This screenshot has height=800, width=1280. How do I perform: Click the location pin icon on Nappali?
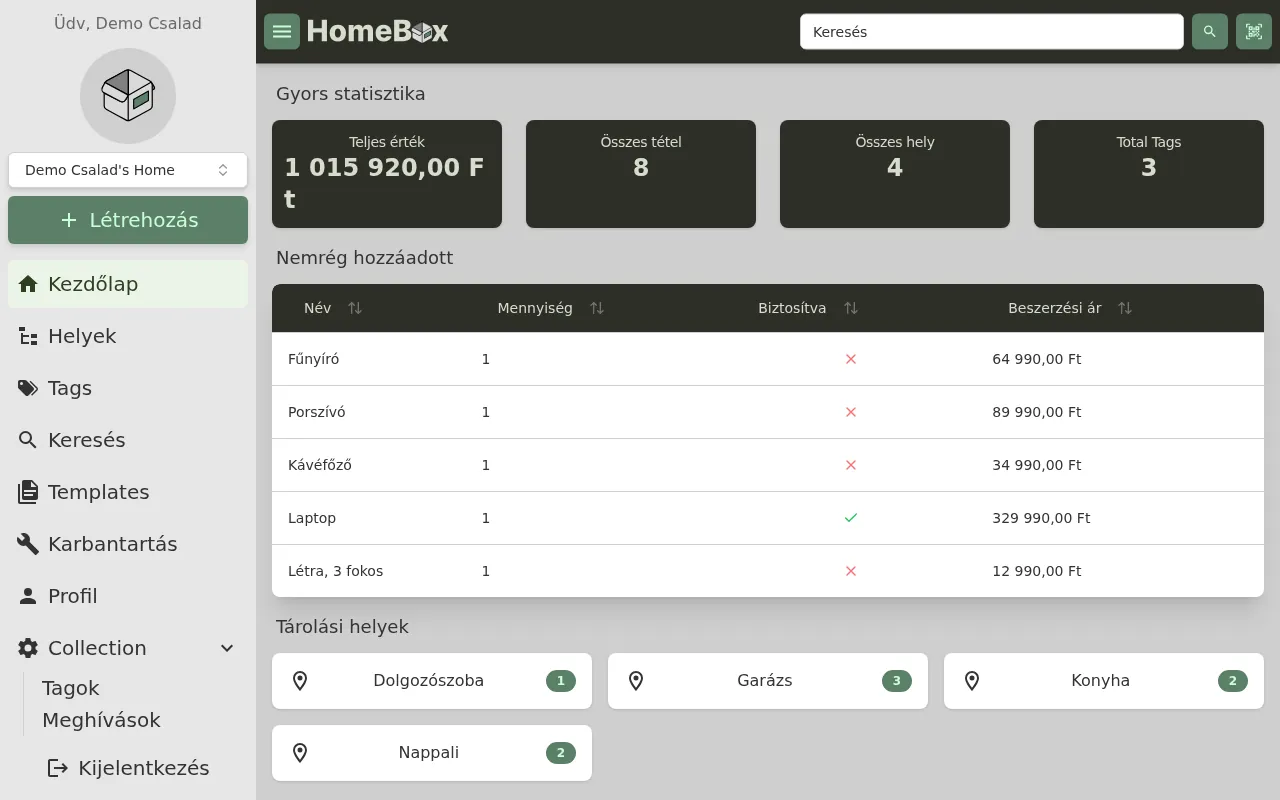coord(300,753)
